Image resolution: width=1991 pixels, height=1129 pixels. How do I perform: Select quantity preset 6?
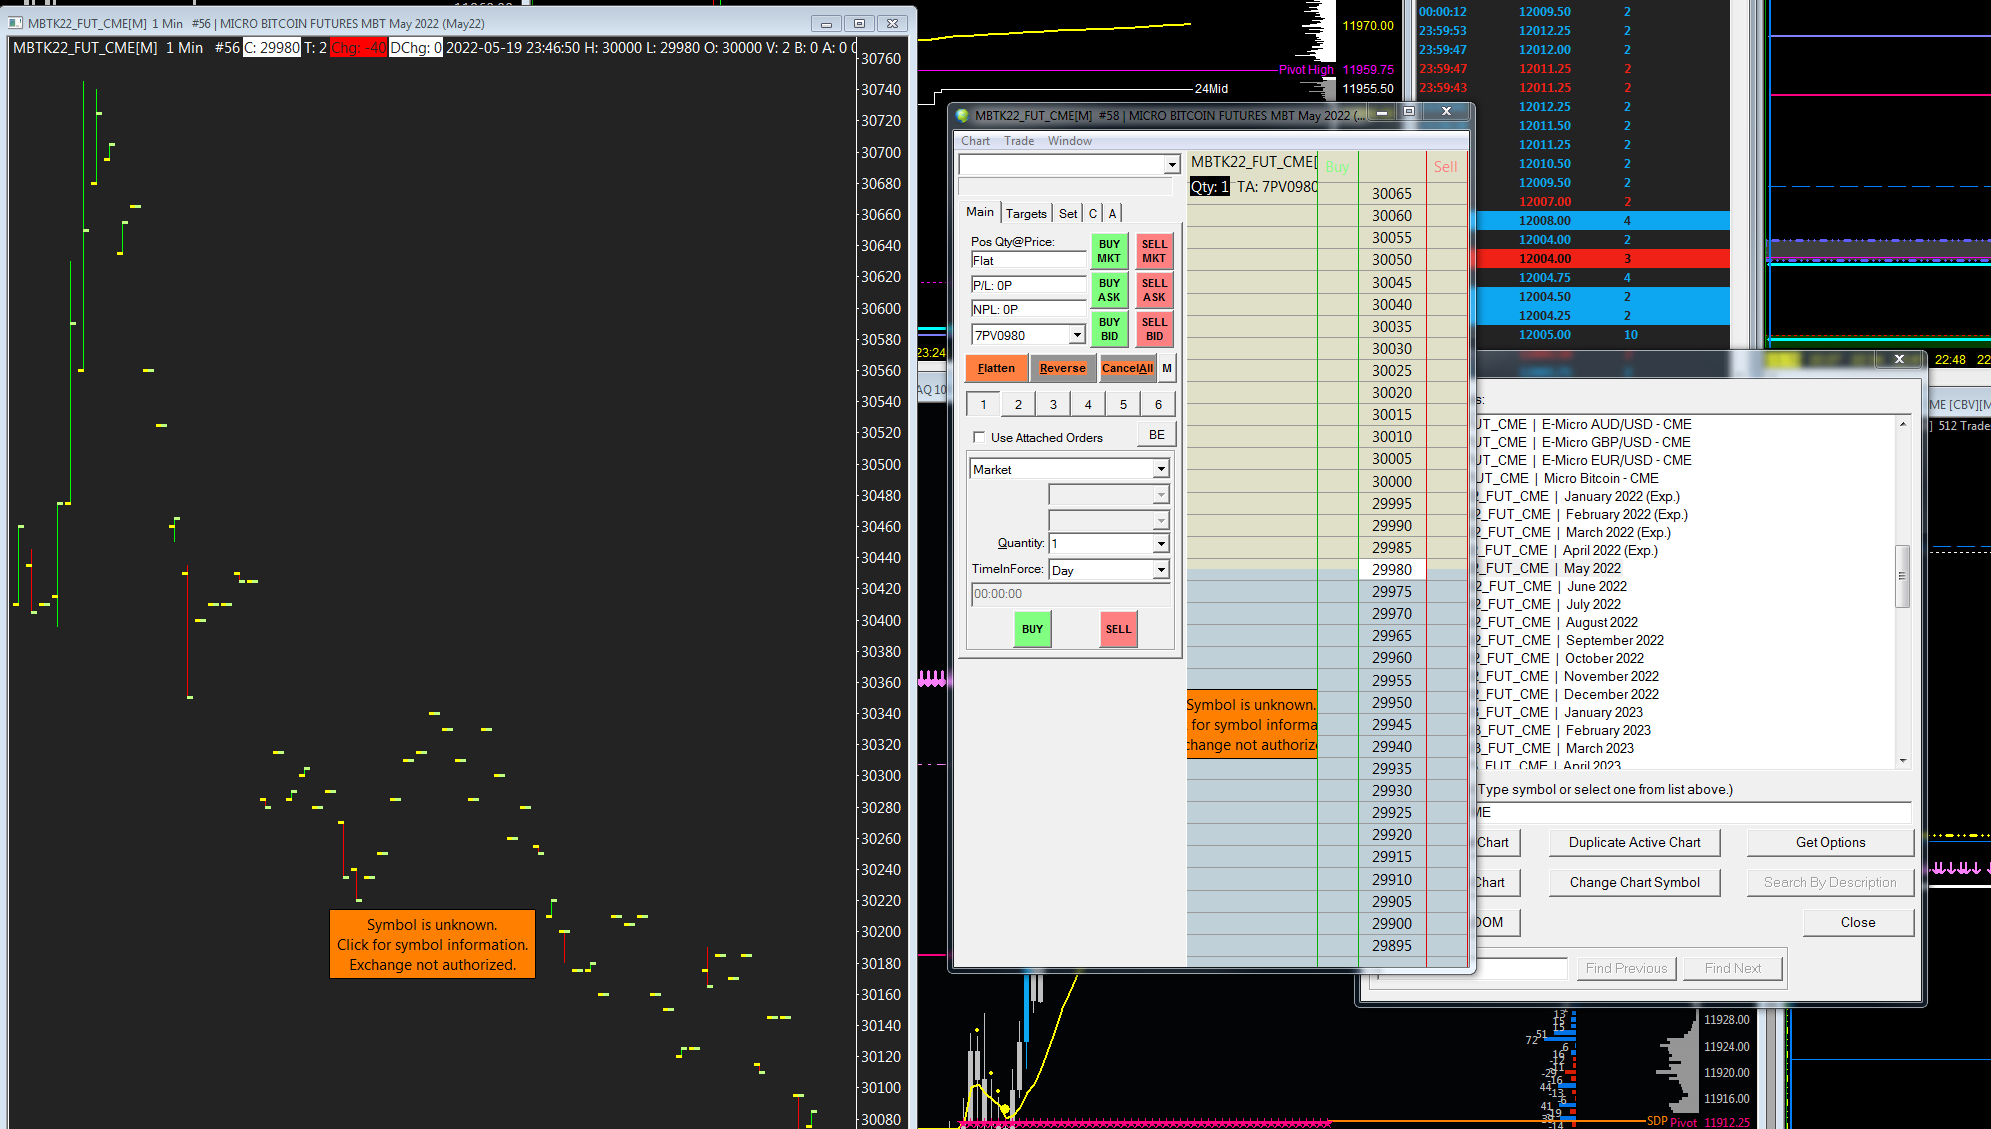tap(1158, 404)
